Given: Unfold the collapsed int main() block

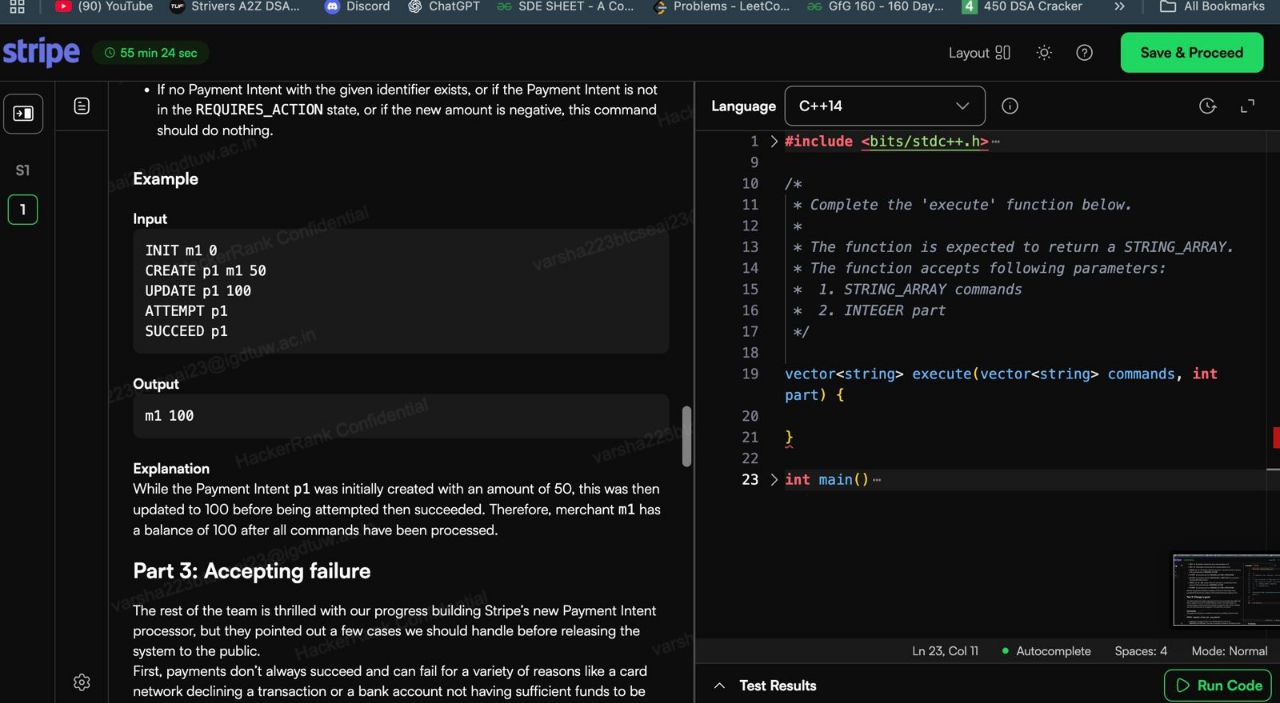Looking at the screenshot, I should point(774,480).
